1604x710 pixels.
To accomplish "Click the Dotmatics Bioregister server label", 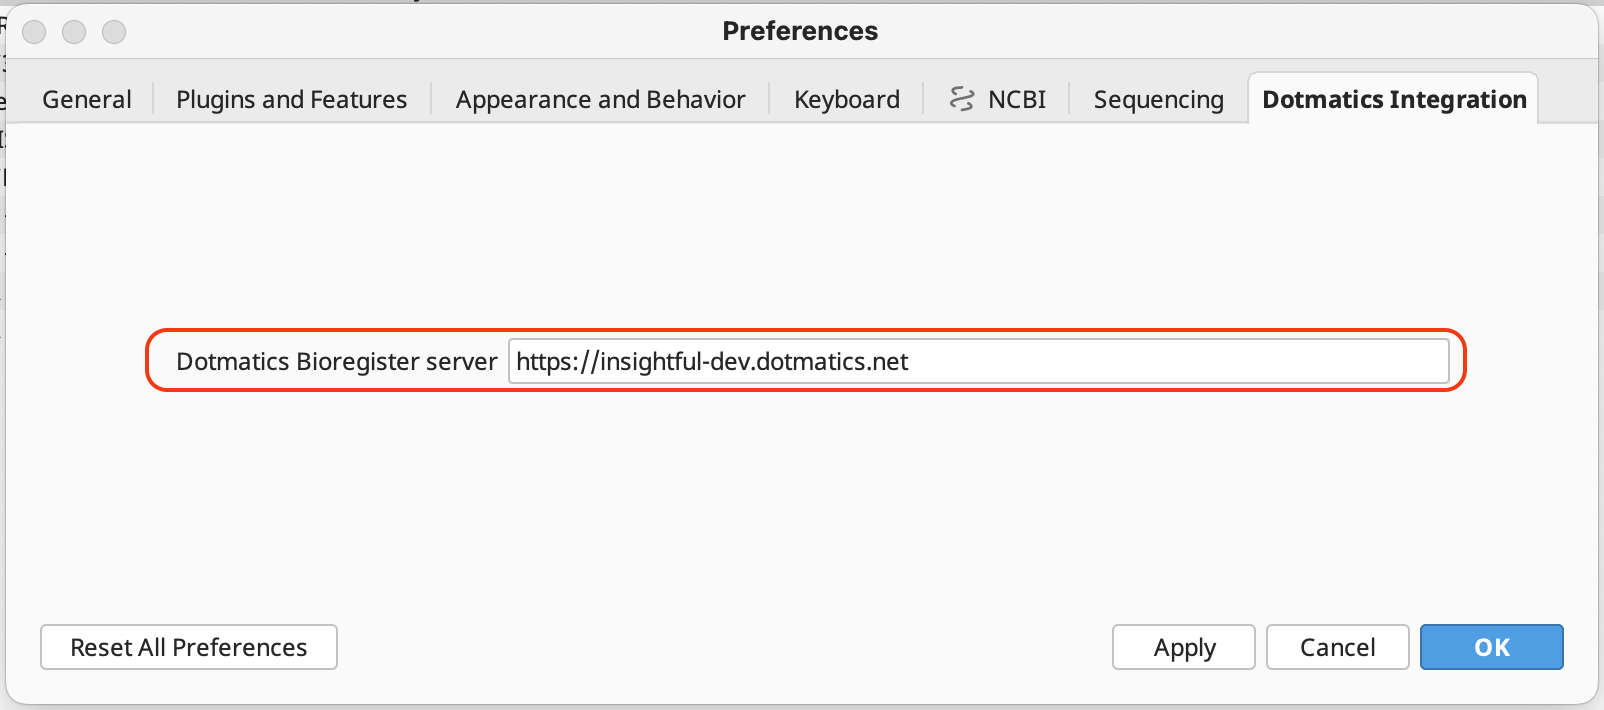I will 336,361.
